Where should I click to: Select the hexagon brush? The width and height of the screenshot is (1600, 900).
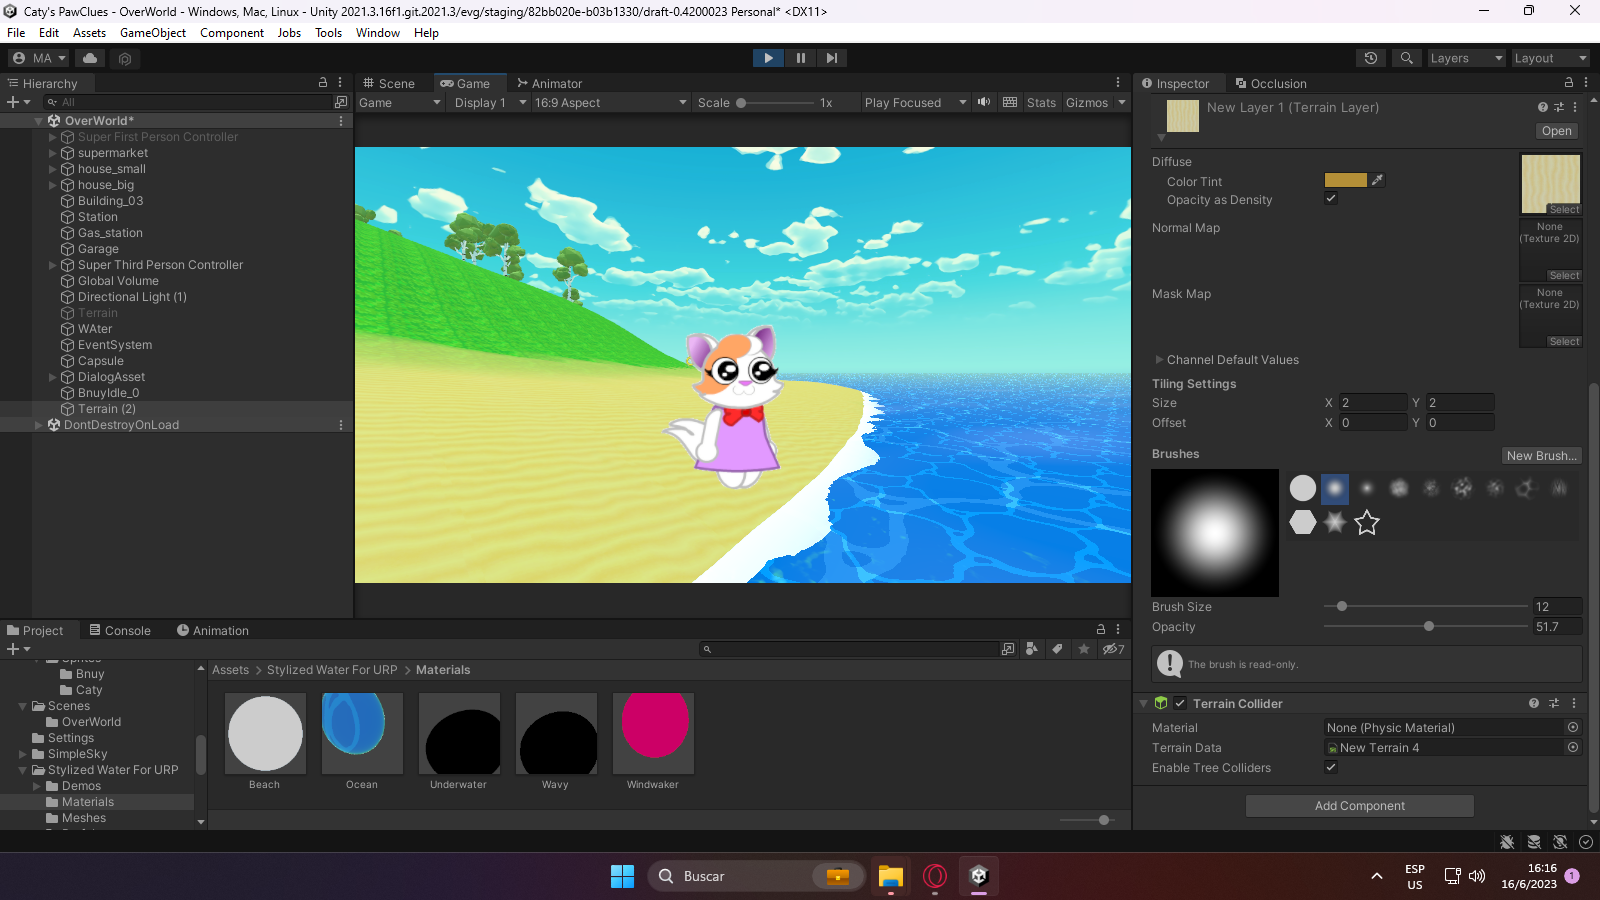click(x=1303, y=522)
